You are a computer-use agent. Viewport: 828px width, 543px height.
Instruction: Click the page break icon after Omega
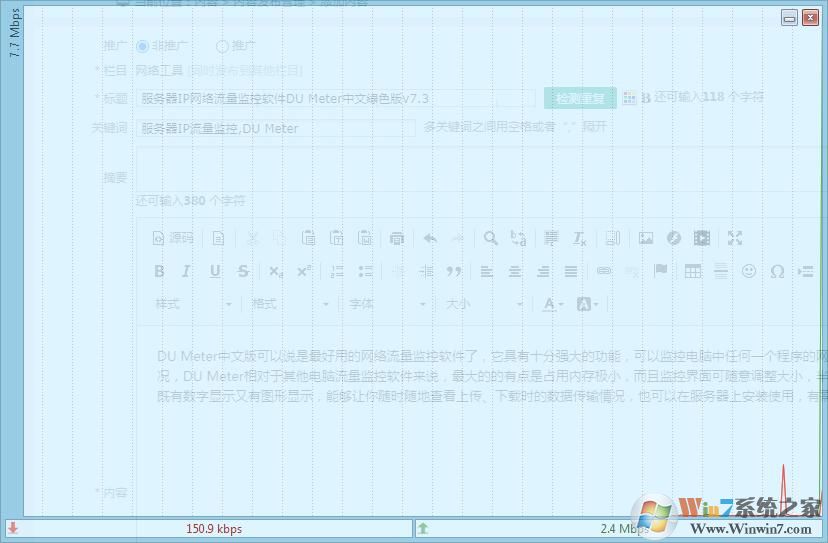[805, 272]
